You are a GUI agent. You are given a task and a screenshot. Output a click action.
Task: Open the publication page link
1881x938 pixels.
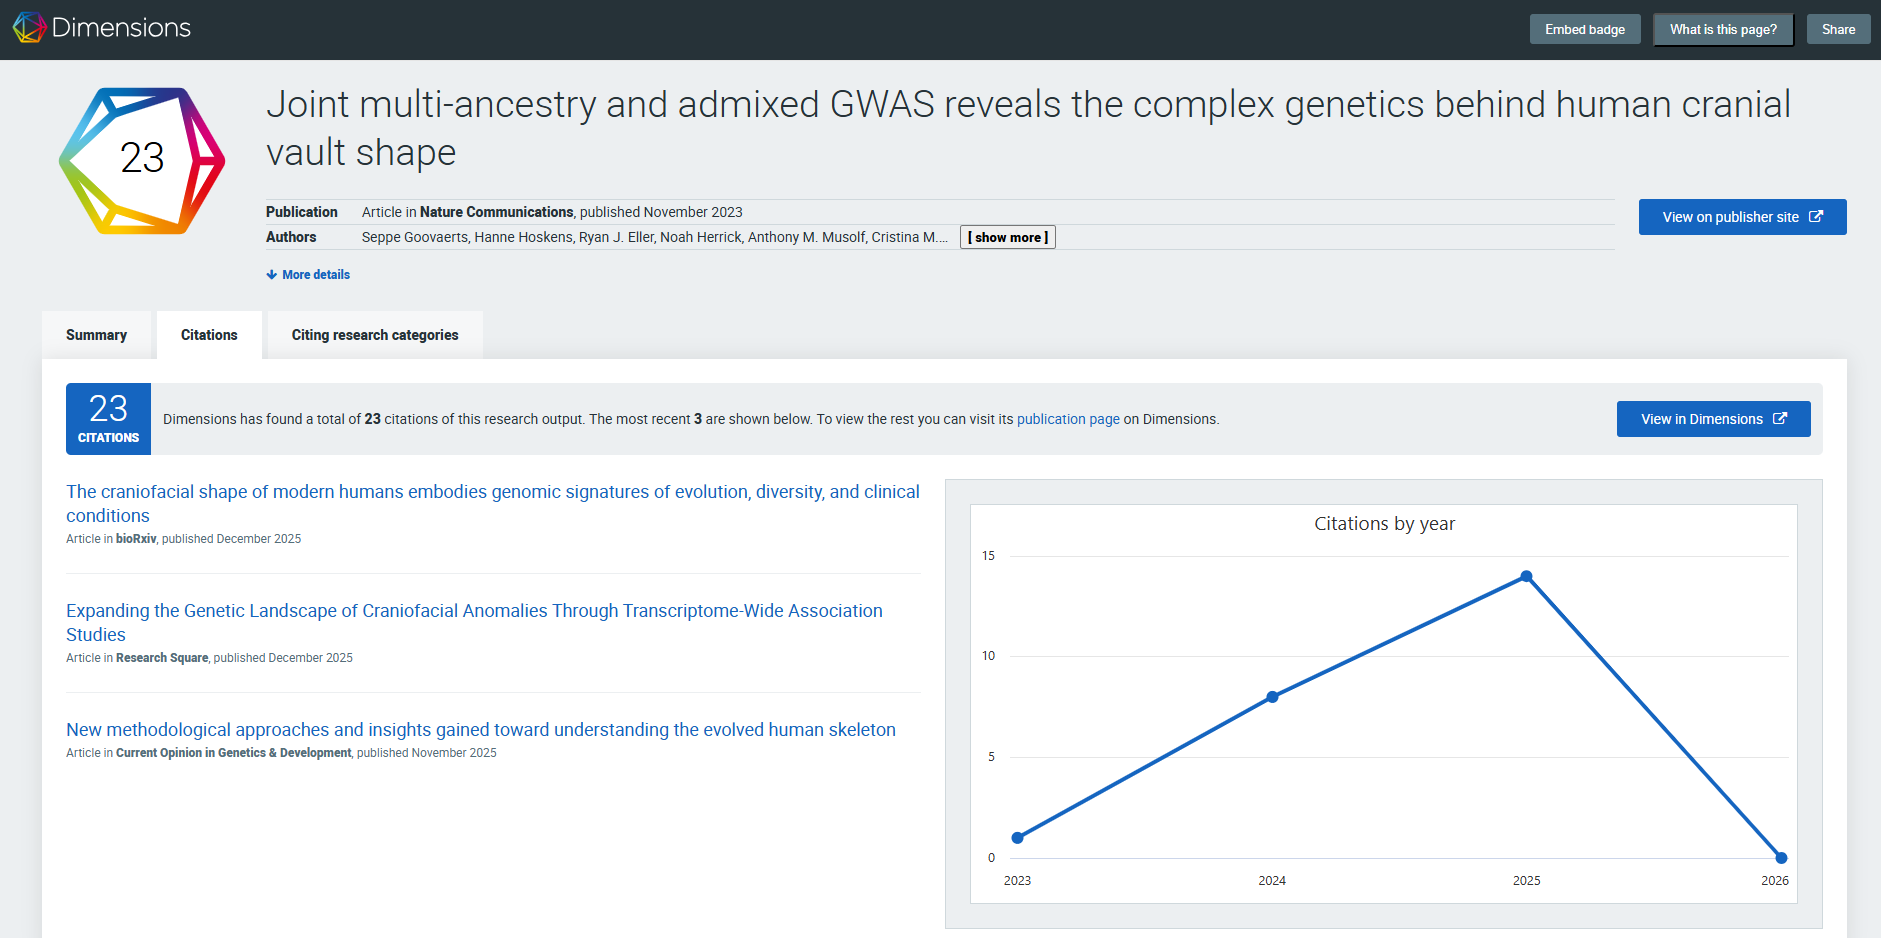tap(1067, 419)
